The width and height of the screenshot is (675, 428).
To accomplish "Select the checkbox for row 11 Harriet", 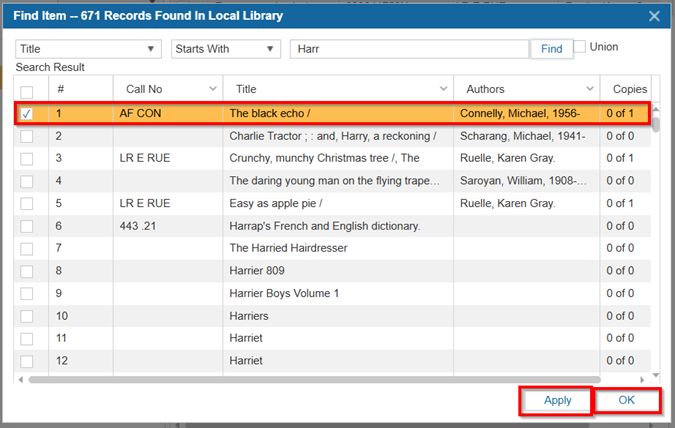I will click(x=27, y=338).
